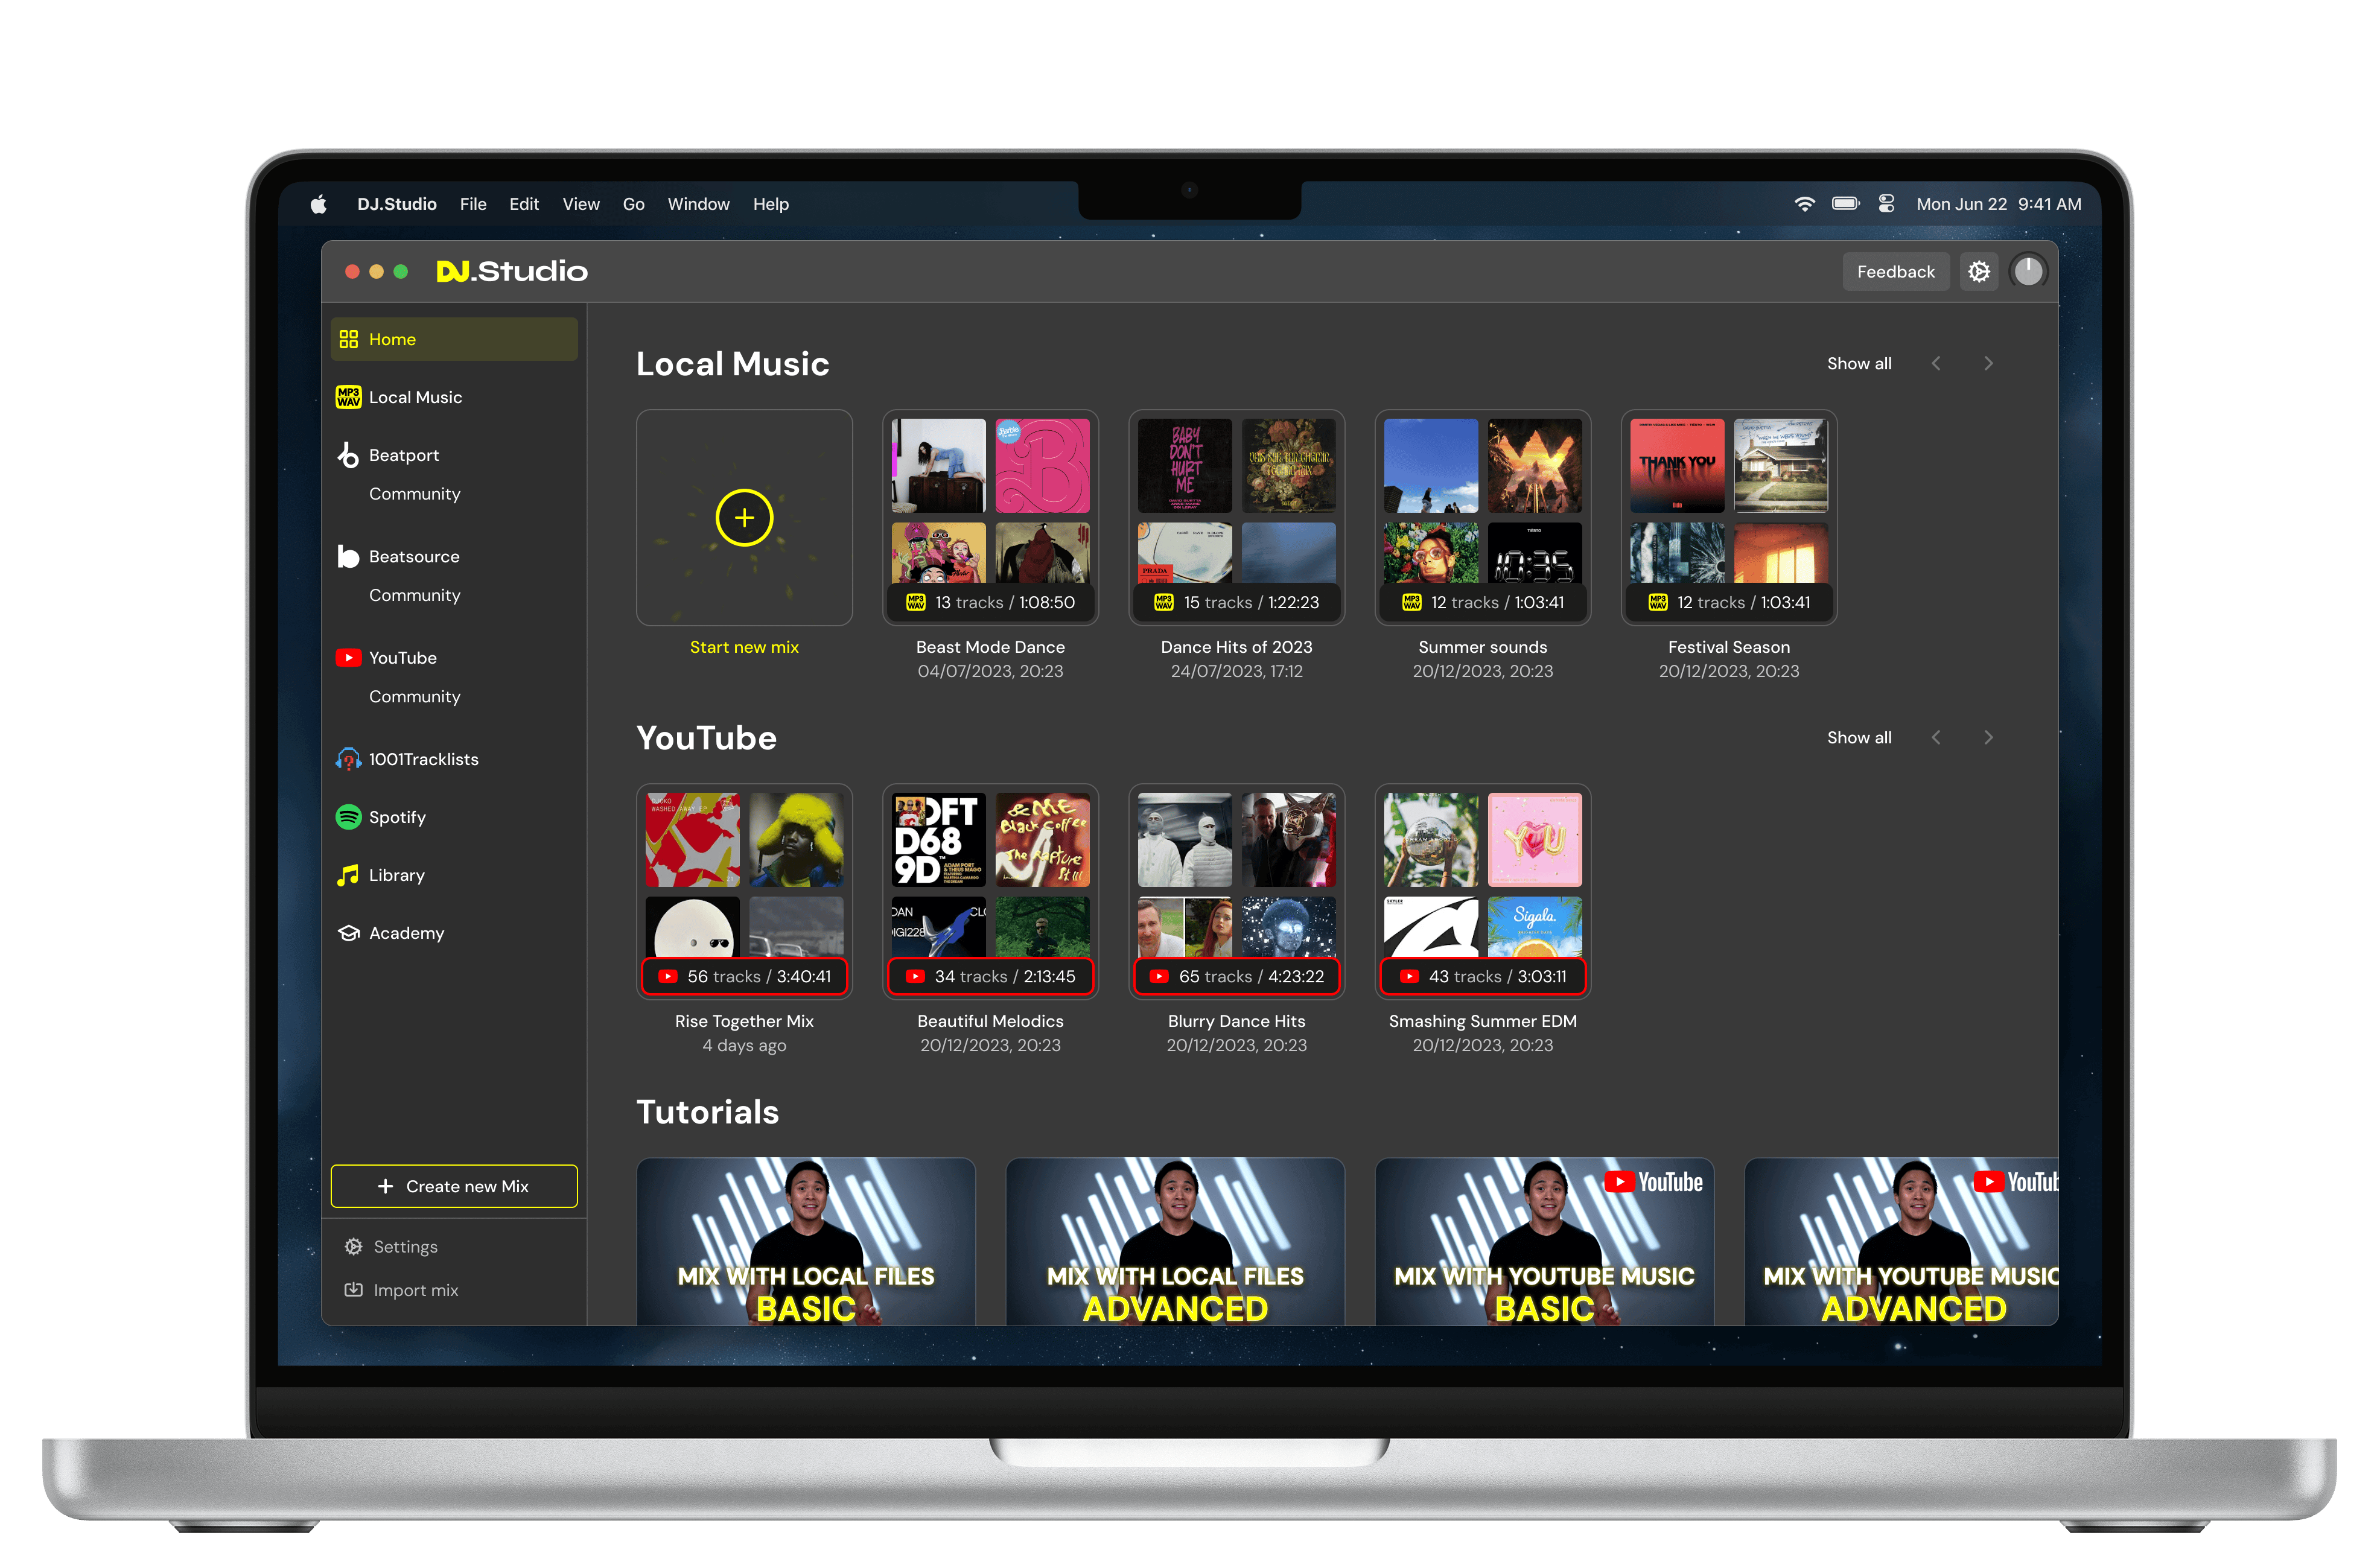Image resolution: width=2380 pixels, height=1547 pixels.
Task: Go to previous page of Local Music
Action: click(1936, 364)
